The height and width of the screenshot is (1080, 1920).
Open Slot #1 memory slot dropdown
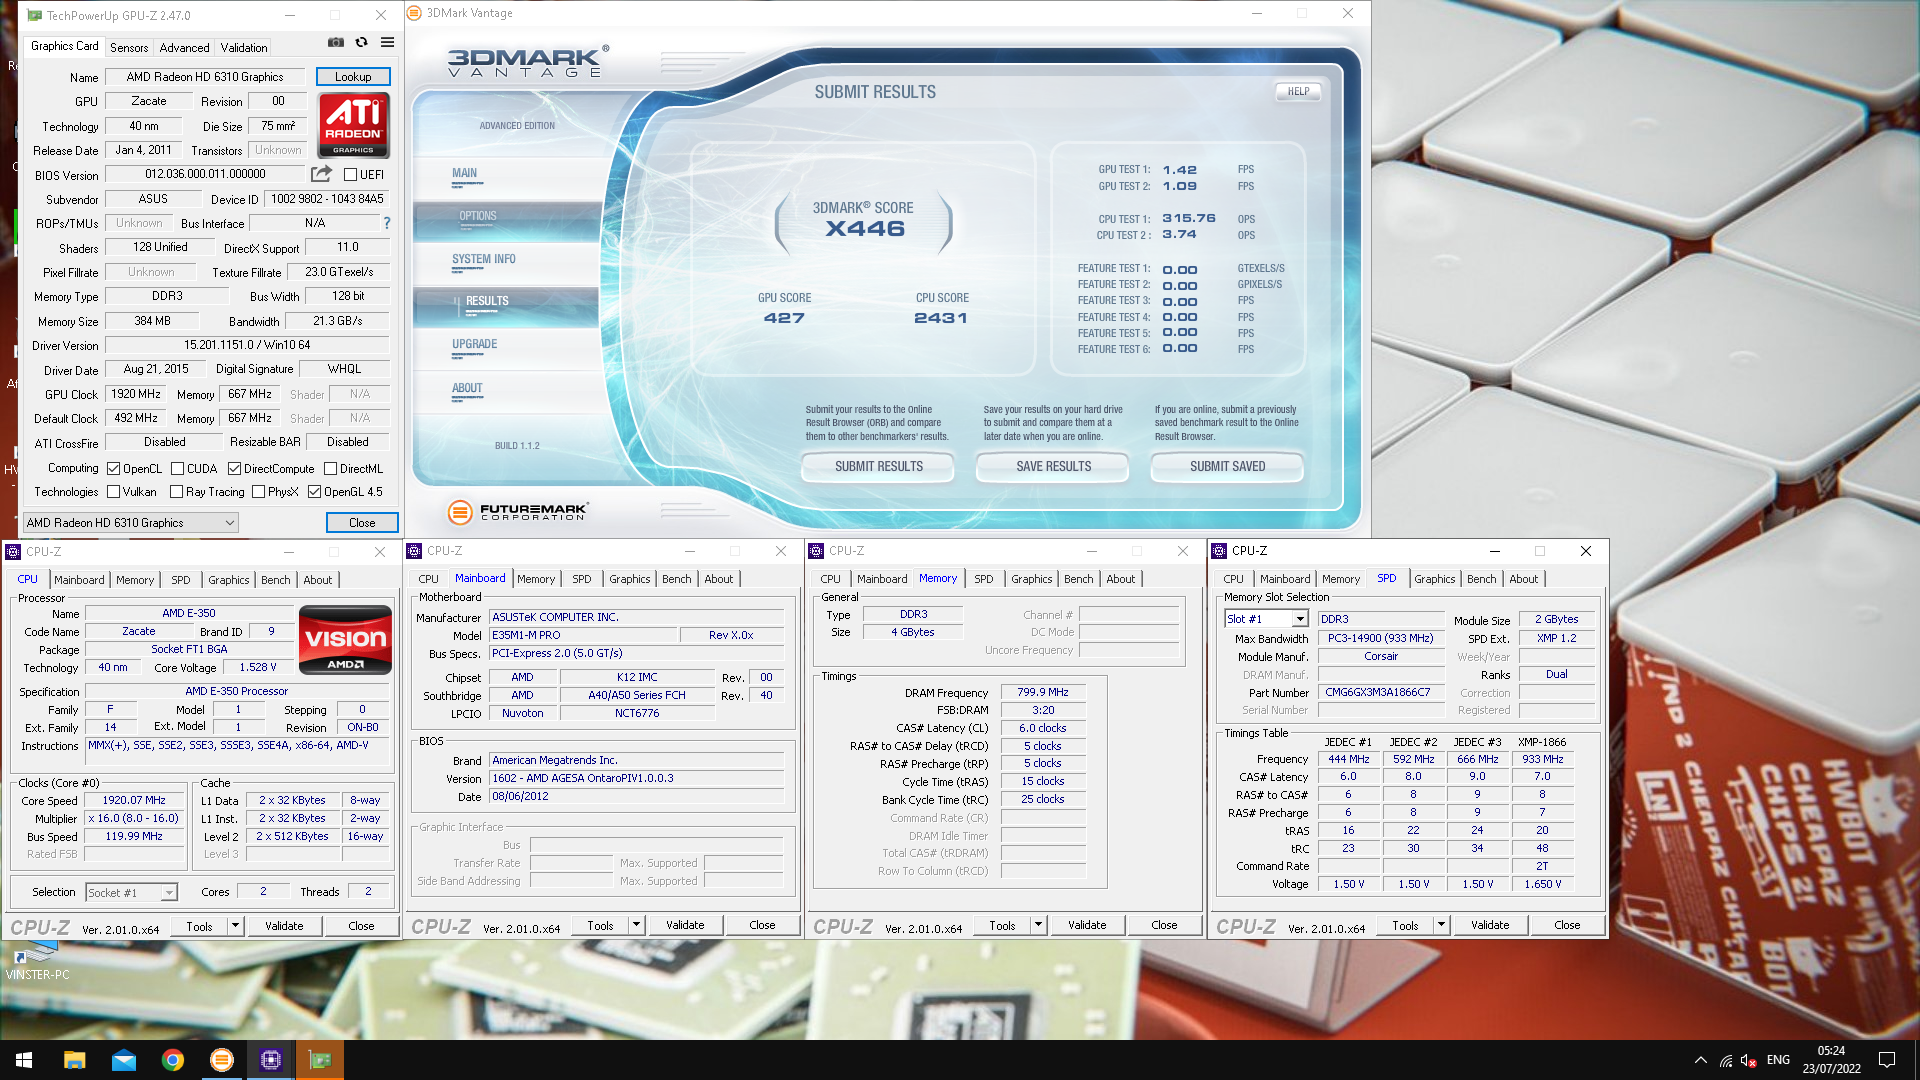(x=1266, y=619)
